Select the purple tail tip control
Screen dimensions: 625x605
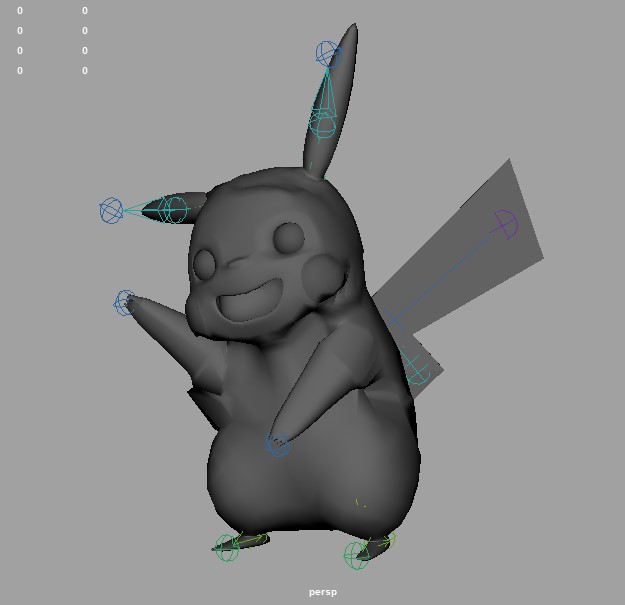click(505, 225)
